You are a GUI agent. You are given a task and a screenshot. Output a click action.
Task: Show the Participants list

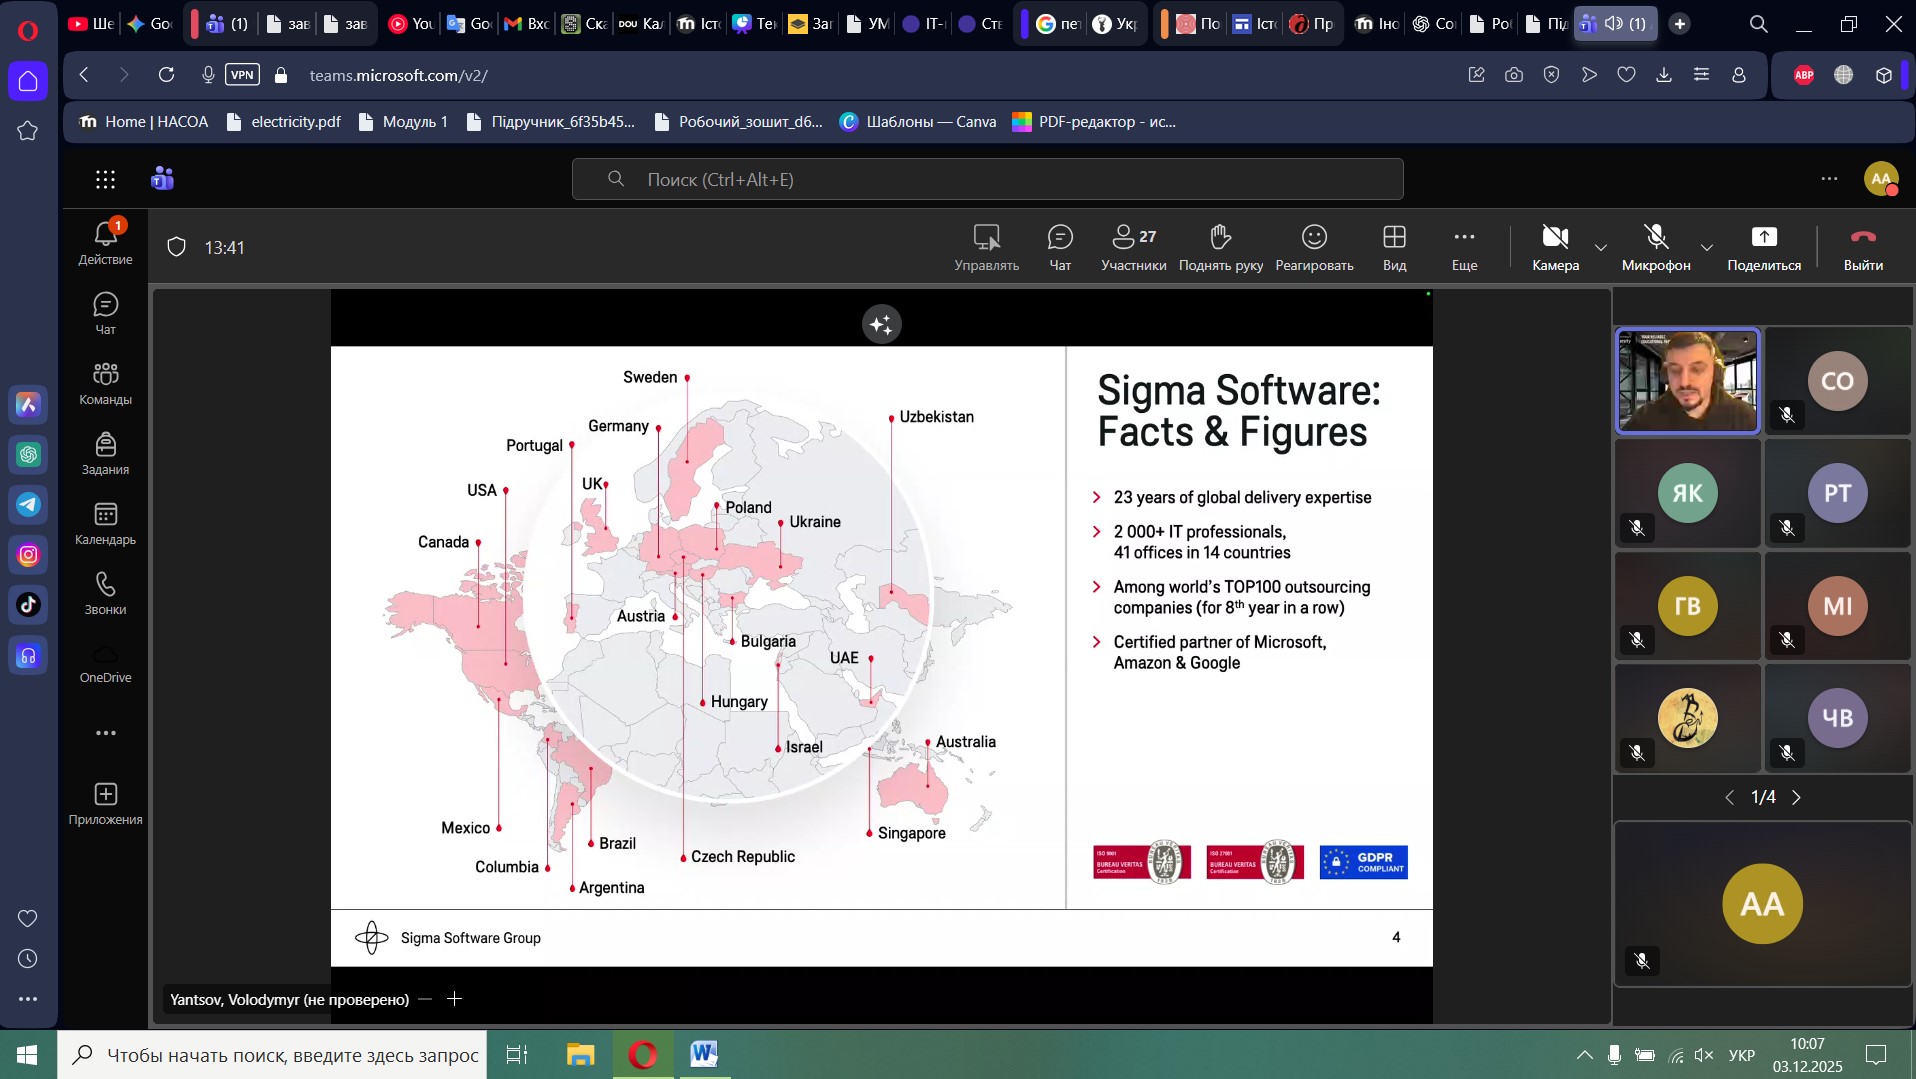[1133, 246]
